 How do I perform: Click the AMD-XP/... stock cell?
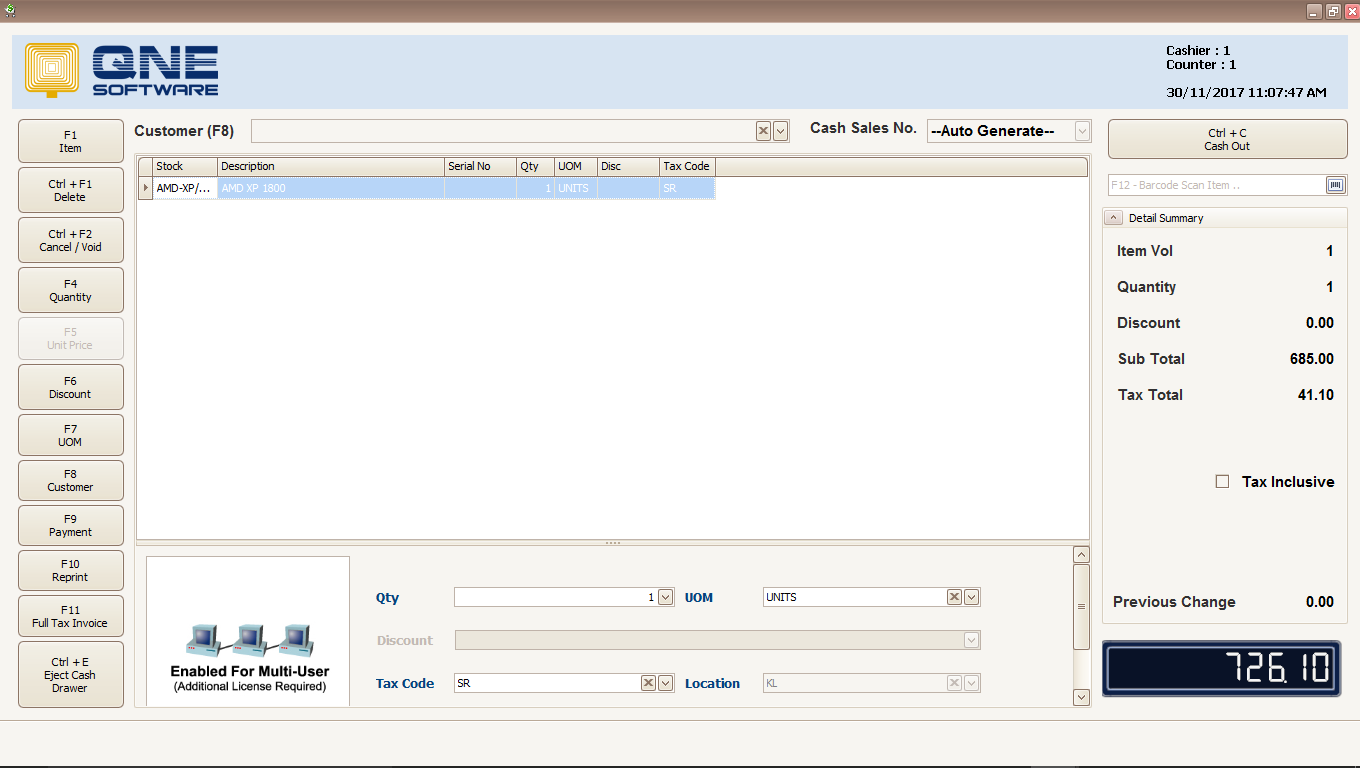pyautogui.click(x=185, y=188)
